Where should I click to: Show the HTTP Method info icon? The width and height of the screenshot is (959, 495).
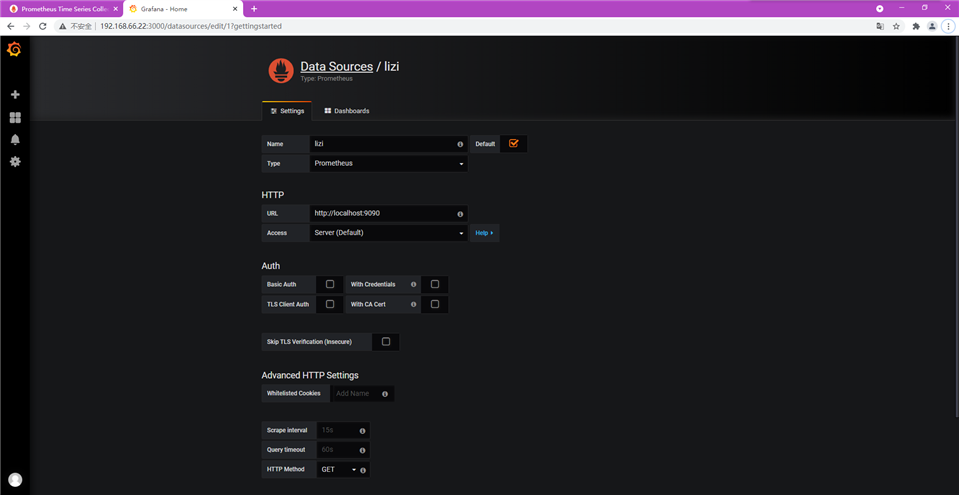click(x=363, y=470)
